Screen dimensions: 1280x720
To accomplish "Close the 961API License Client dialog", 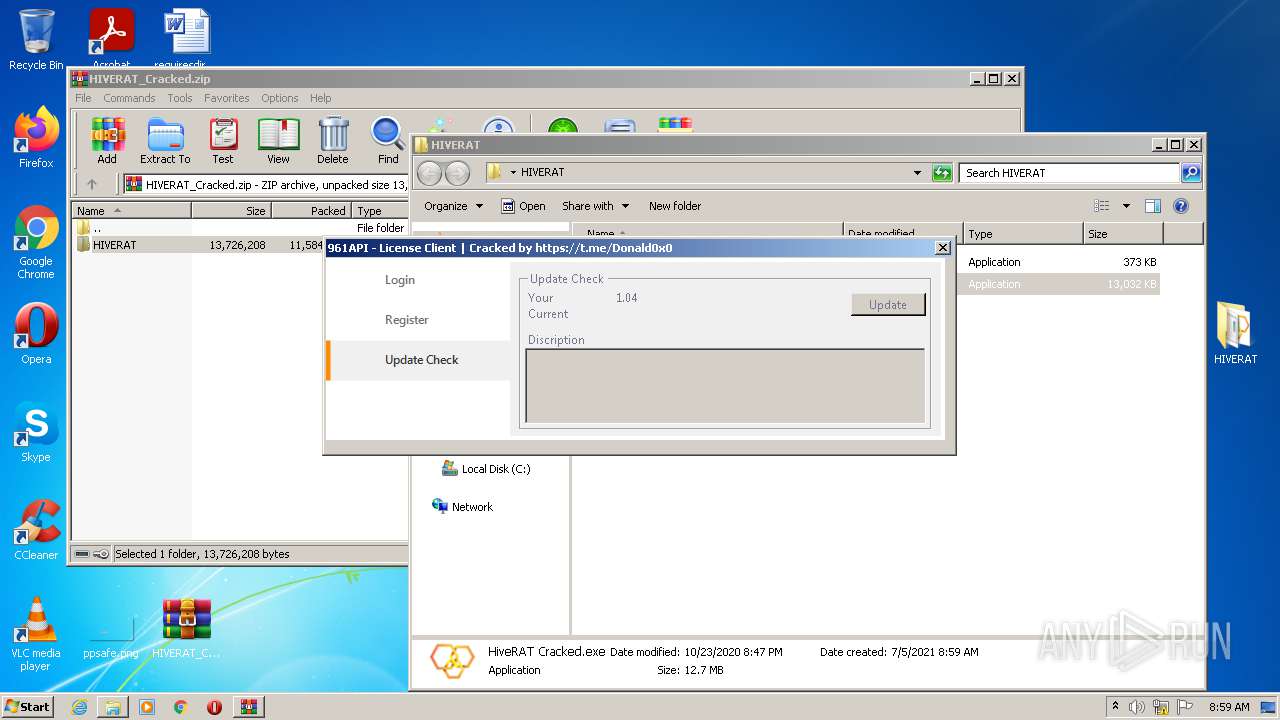I will click(942, 247).
